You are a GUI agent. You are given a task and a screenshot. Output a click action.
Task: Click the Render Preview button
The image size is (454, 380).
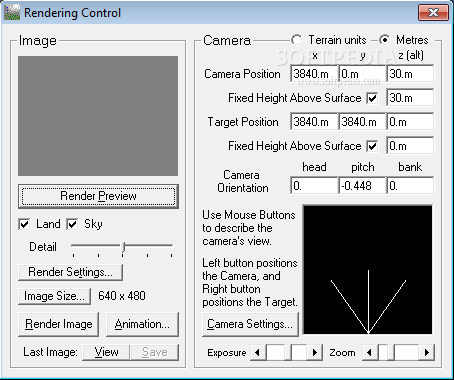click(x=98, y=196)
